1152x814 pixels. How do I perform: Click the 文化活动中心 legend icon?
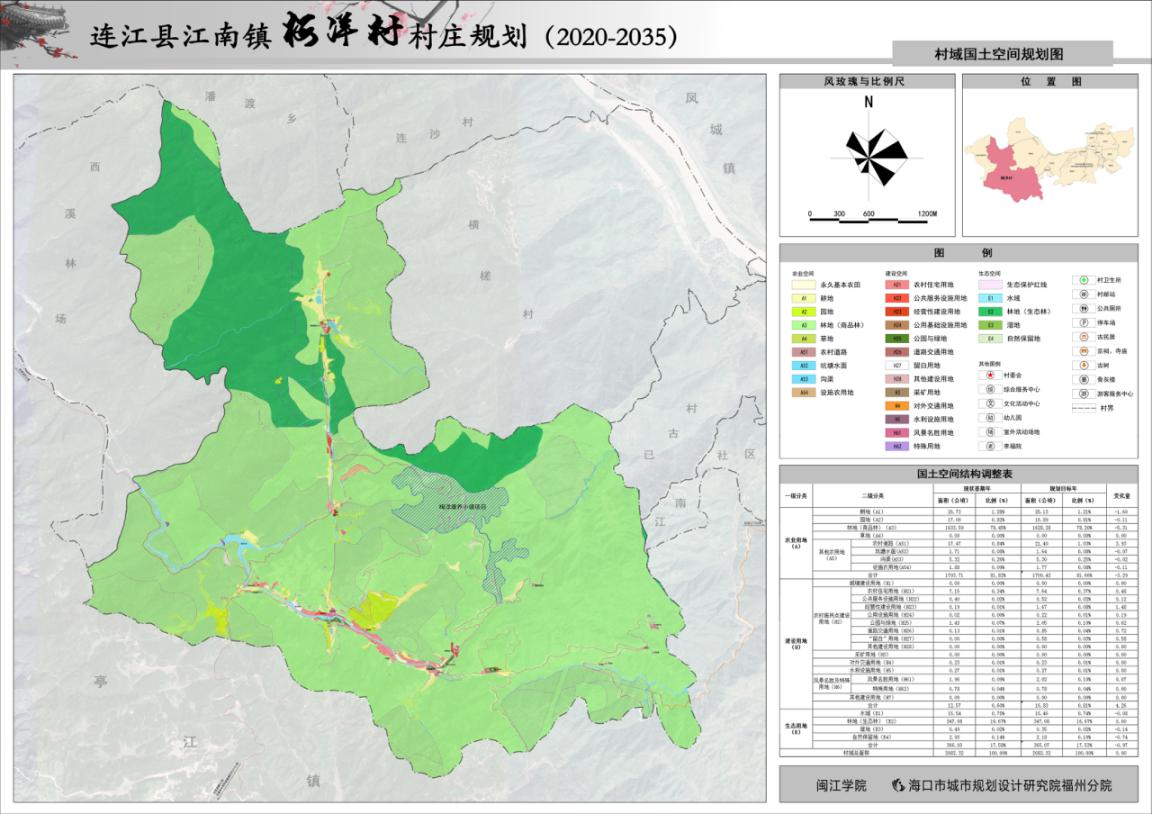click(x=989, y=403)
